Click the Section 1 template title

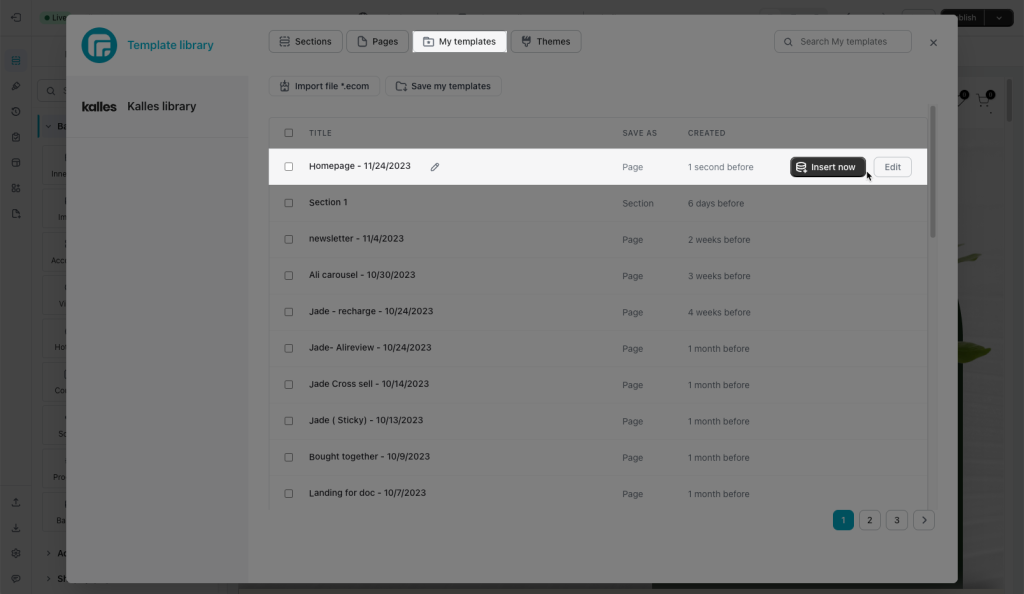tap(328, 202)
